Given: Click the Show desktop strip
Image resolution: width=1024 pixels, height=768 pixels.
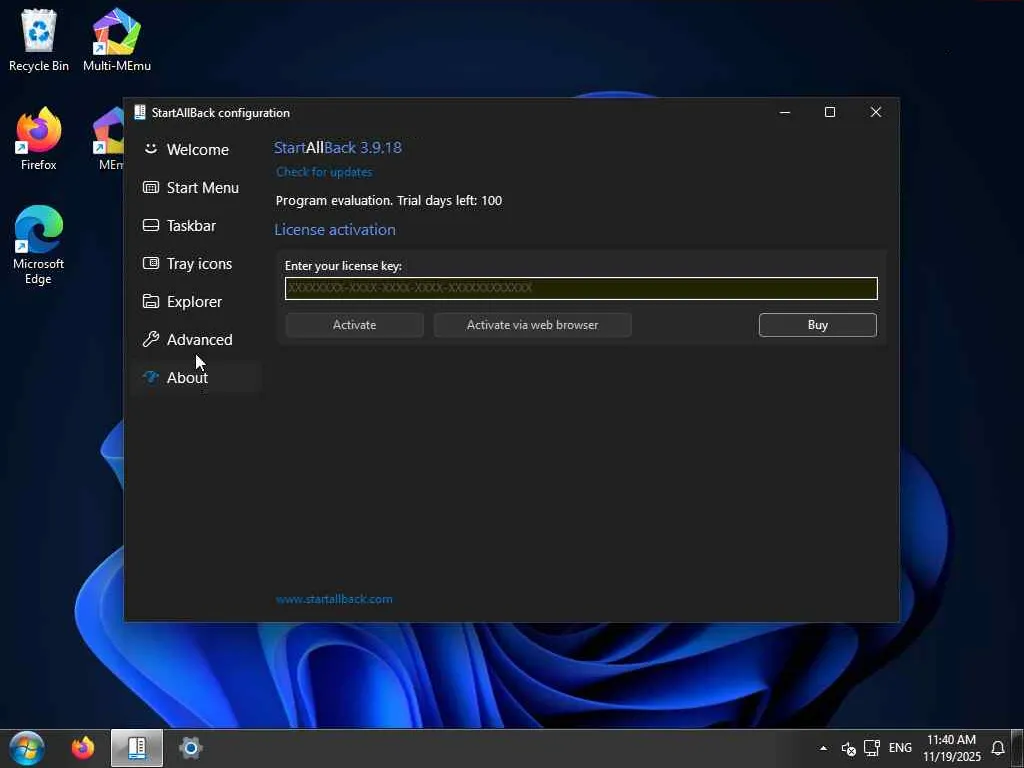Looking at the screenshot, I should coord(1017,748).
